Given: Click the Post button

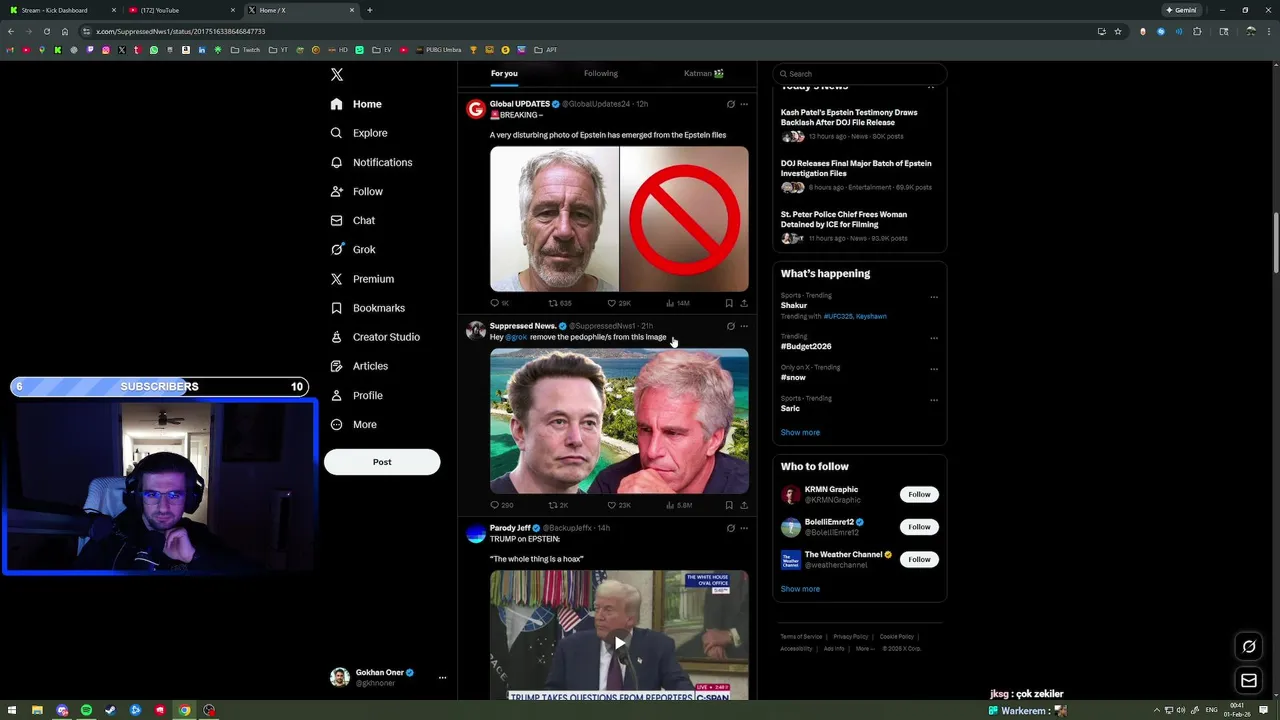Looking at the screenshot, I should point(382,462).
